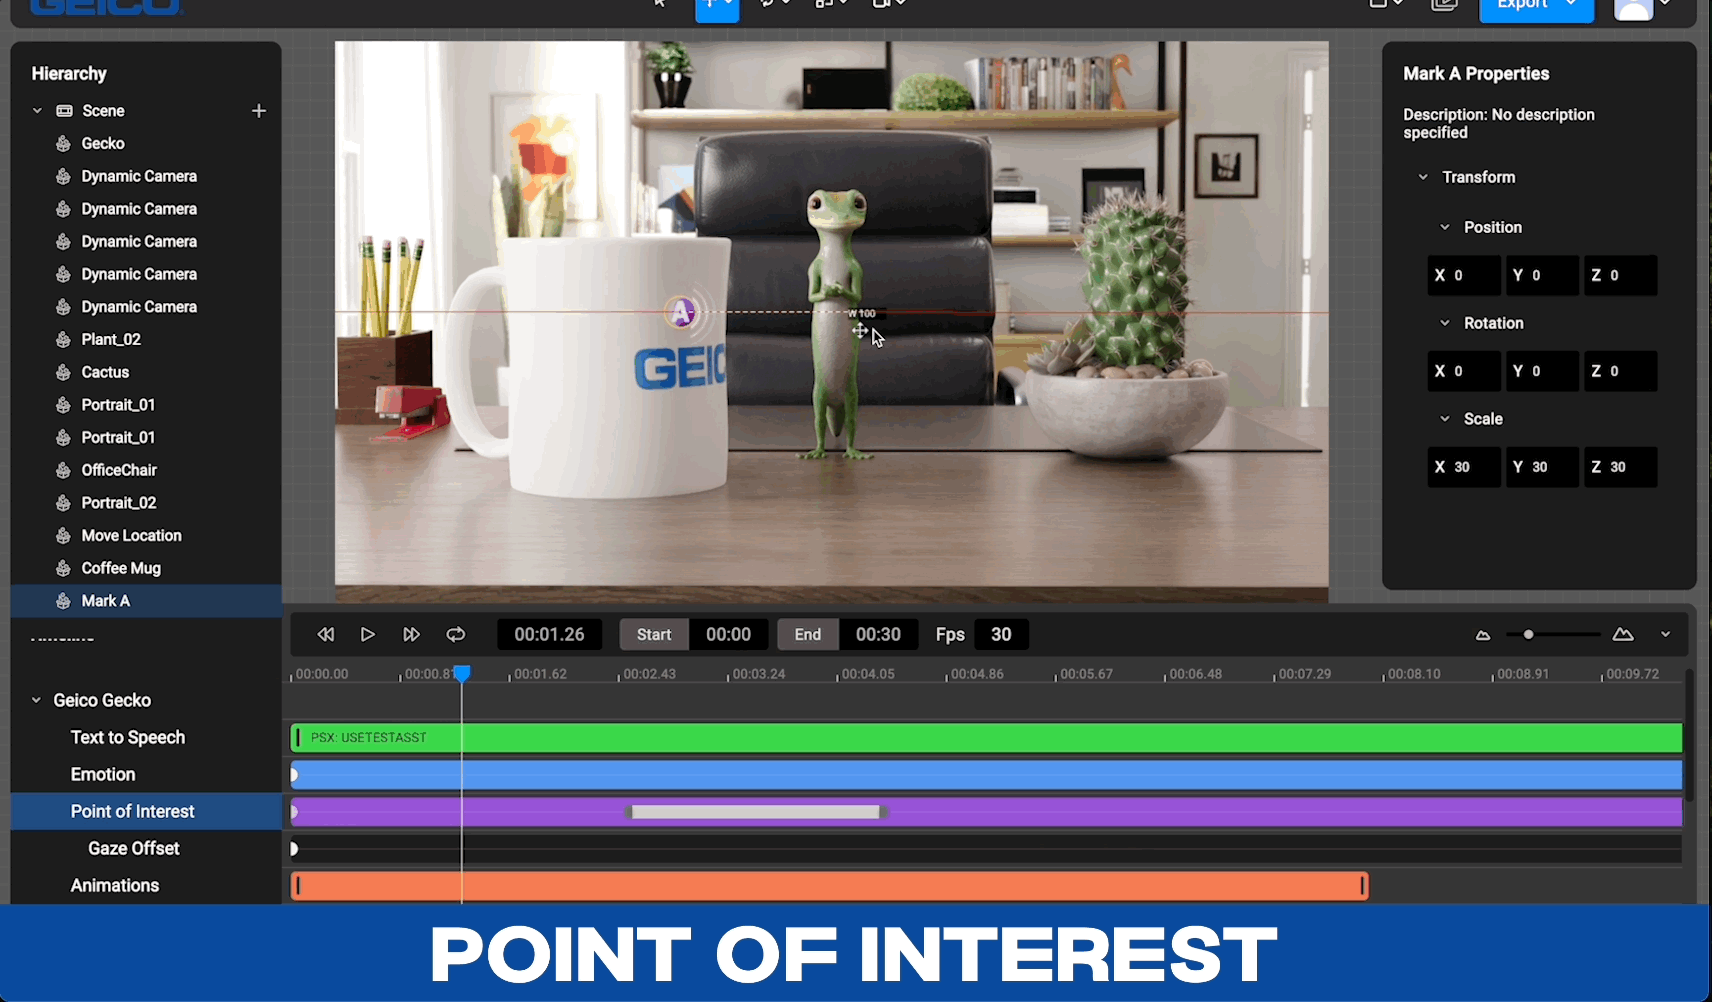The width and height of the screenshot is (1712, 1002).
Task: Collapse the Scale section
Action: coord(1444,419)
